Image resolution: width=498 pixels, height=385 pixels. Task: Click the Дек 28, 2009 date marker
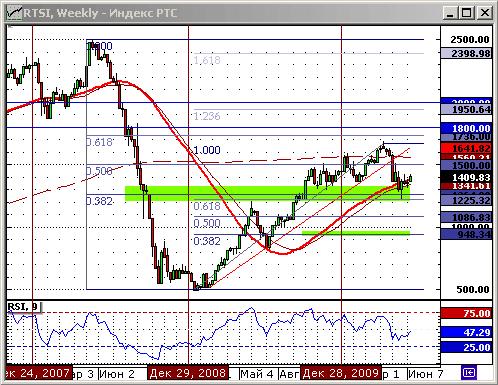click(x=341, y=373)
